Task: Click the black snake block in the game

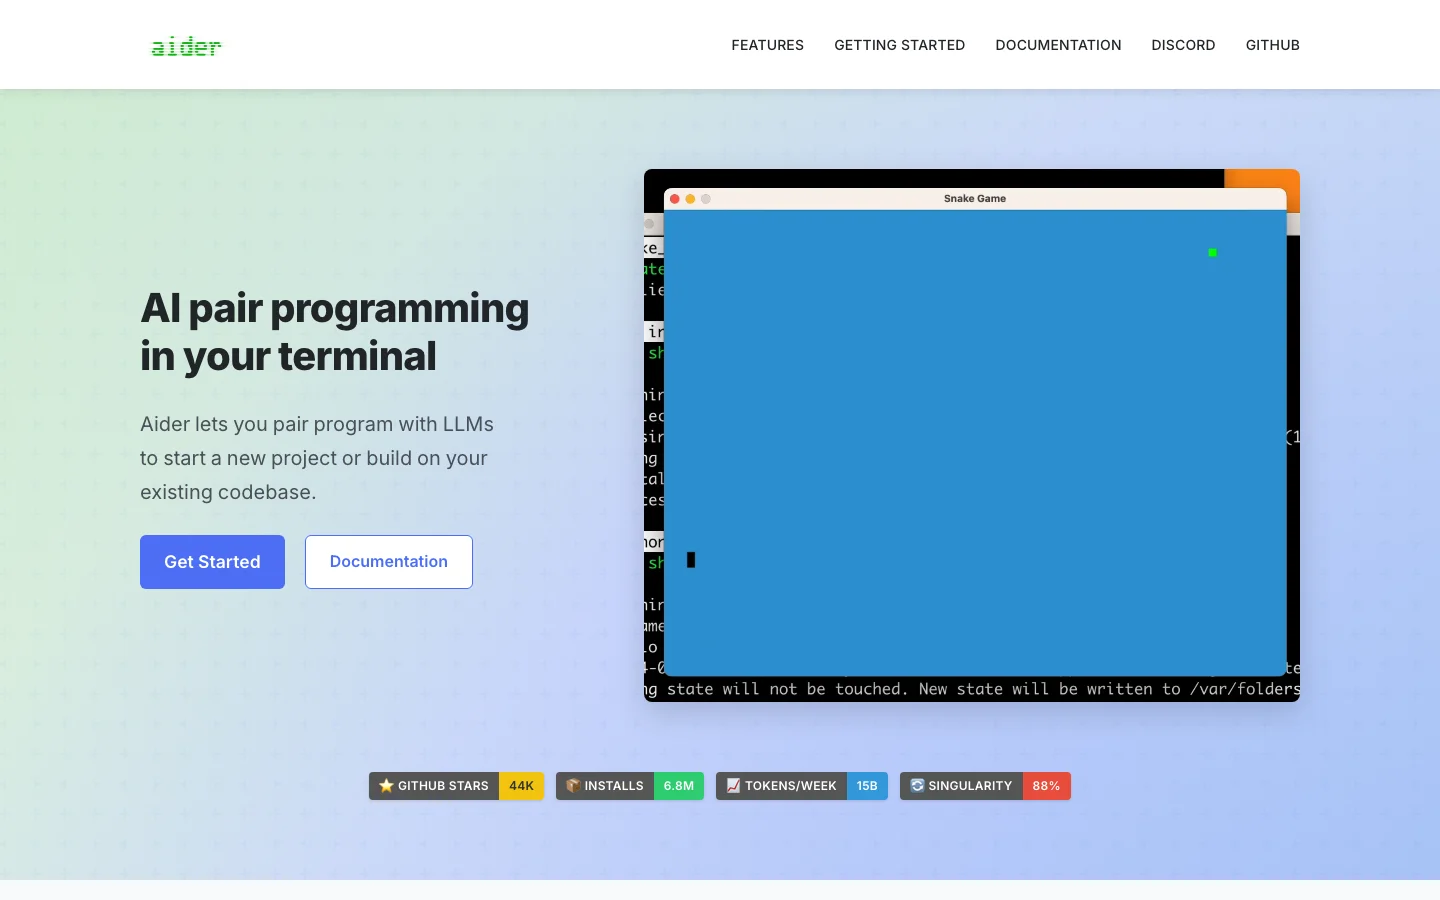Action: coord(691,560)
